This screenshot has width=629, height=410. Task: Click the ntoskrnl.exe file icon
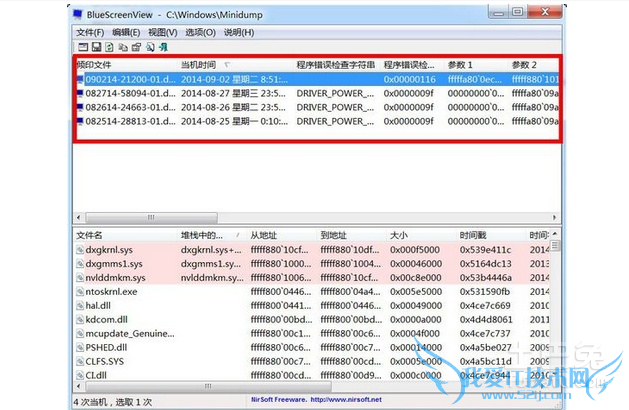pos(80,292)
